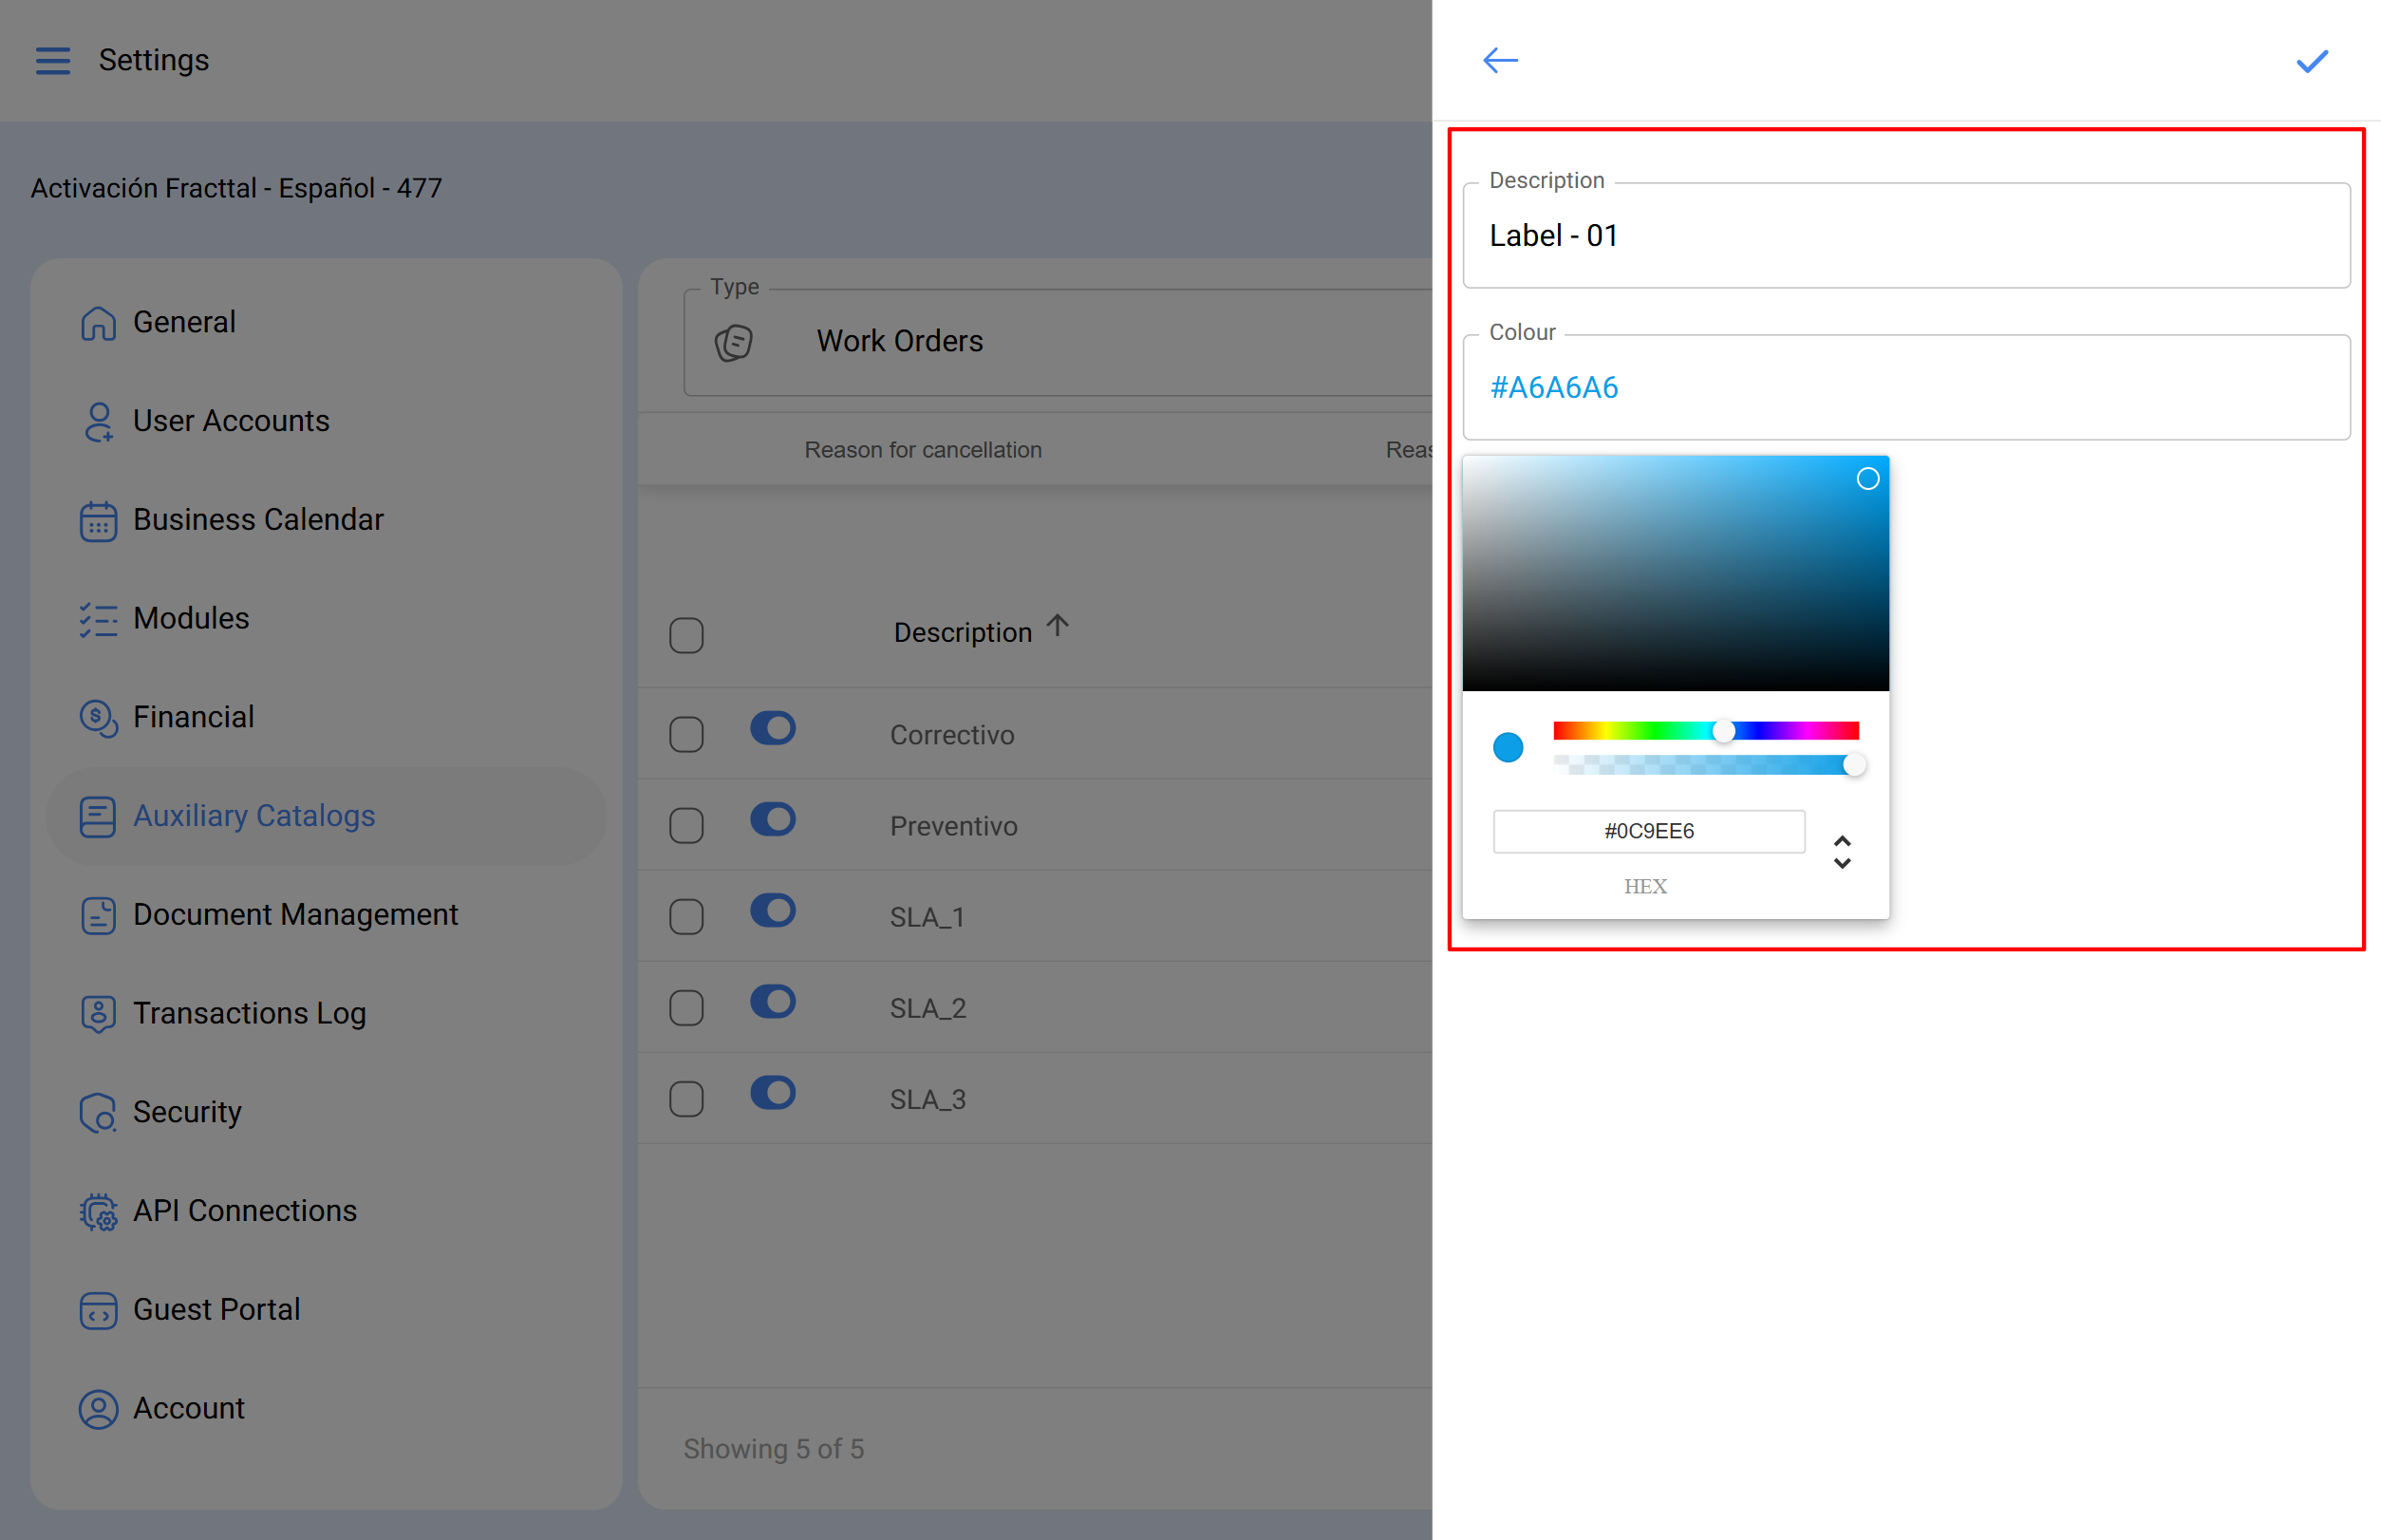This screenshot has height=1540, width=2381.
Task: Sort by Description column arrow
Action: (1057, 627)
